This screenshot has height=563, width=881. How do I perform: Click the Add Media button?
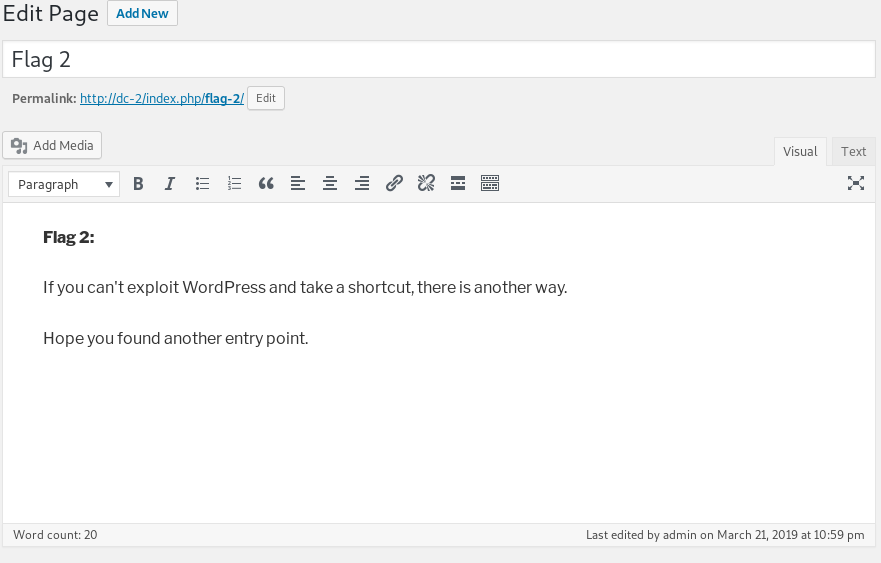[52, 146]
